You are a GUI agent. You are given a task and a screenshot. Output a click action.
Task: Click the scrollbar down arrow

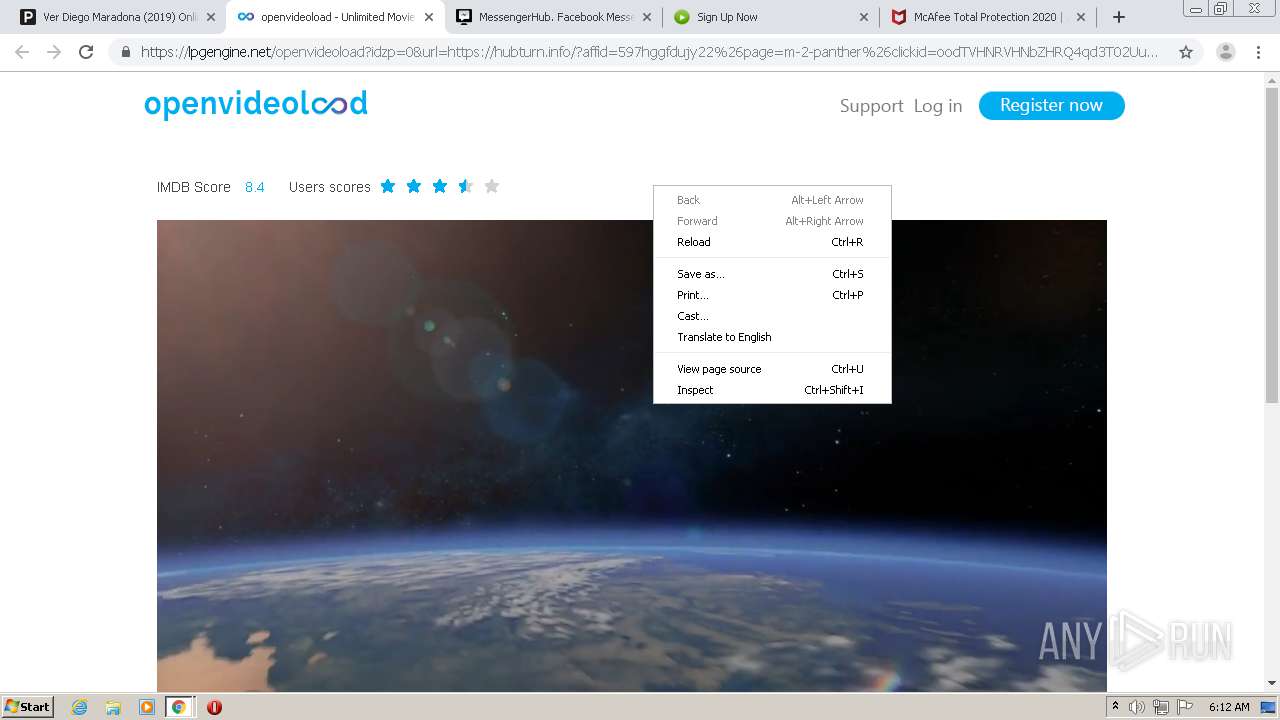coord(1272,683)
